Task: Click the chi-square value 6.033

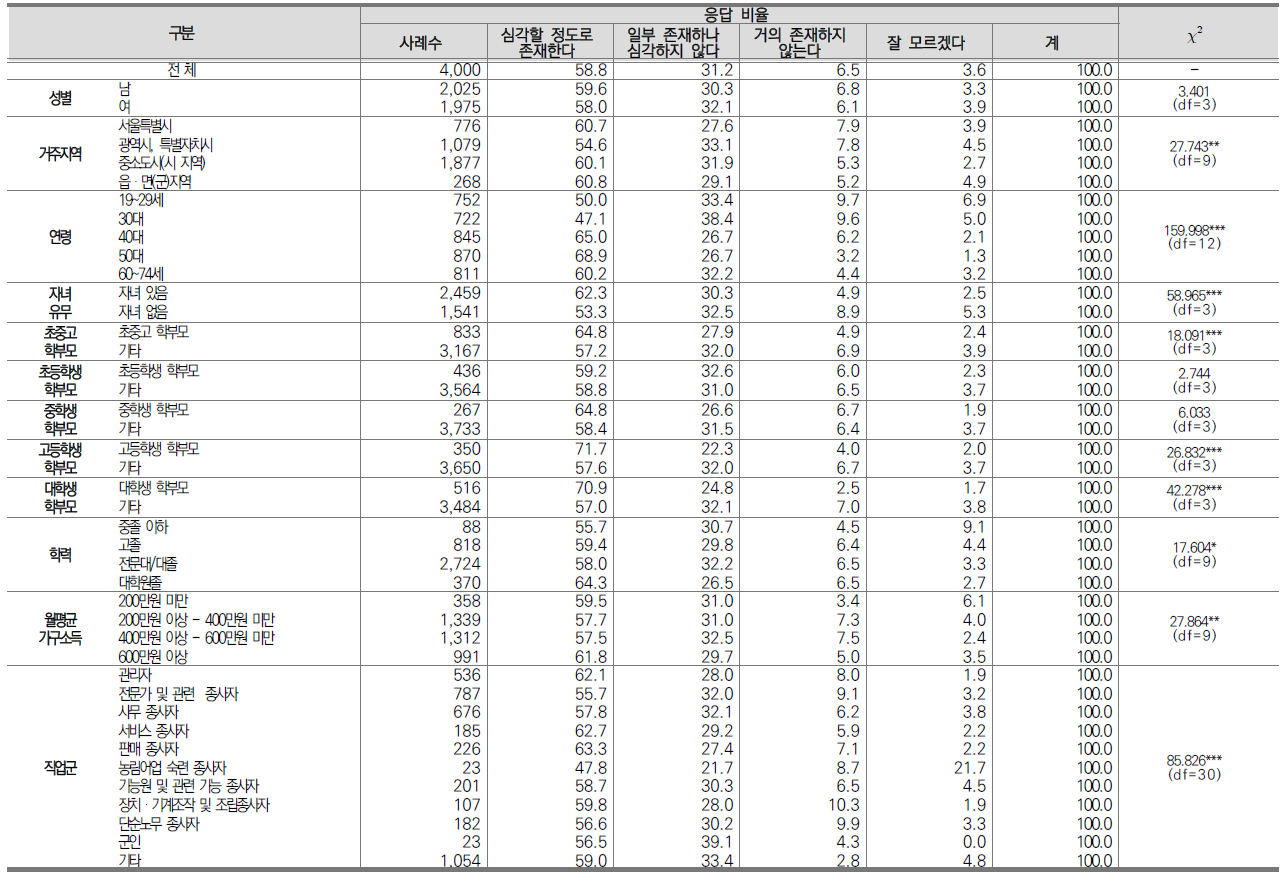Action: coord(1195,414)
